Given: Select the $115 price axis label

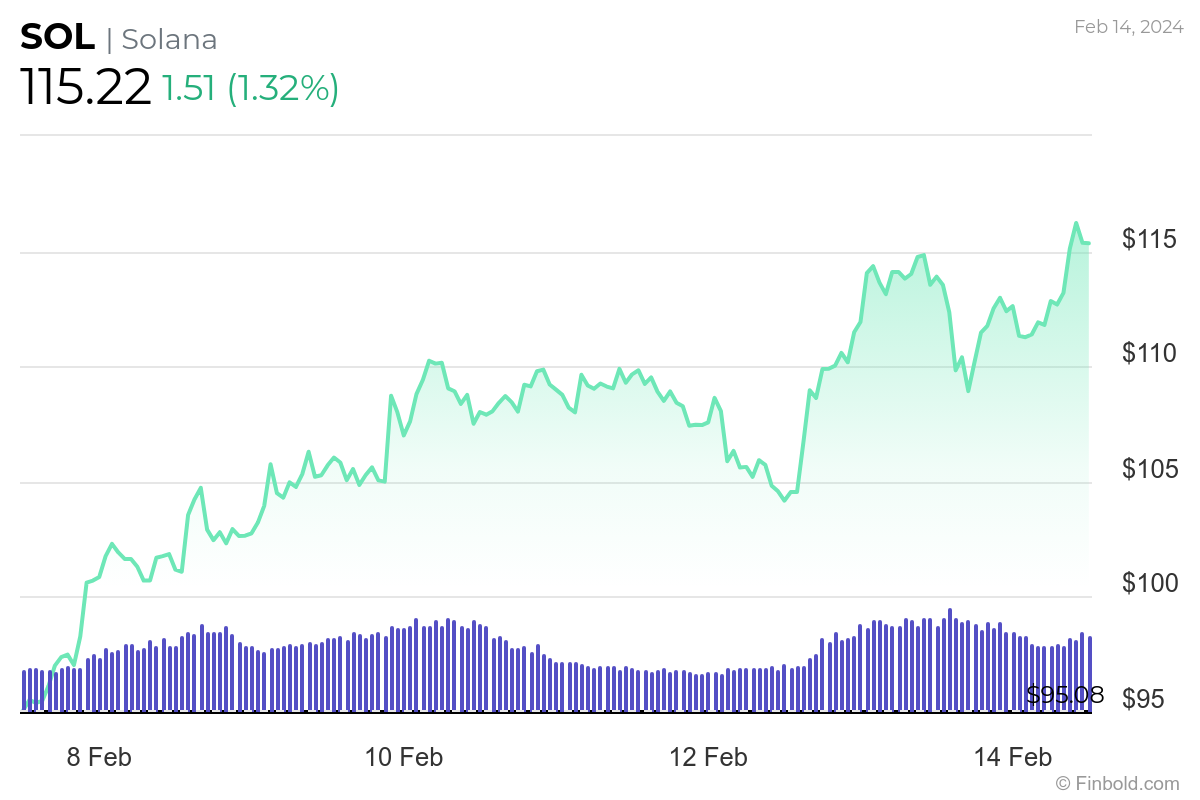Looking at the screenshot, I should coord(1148,239).
